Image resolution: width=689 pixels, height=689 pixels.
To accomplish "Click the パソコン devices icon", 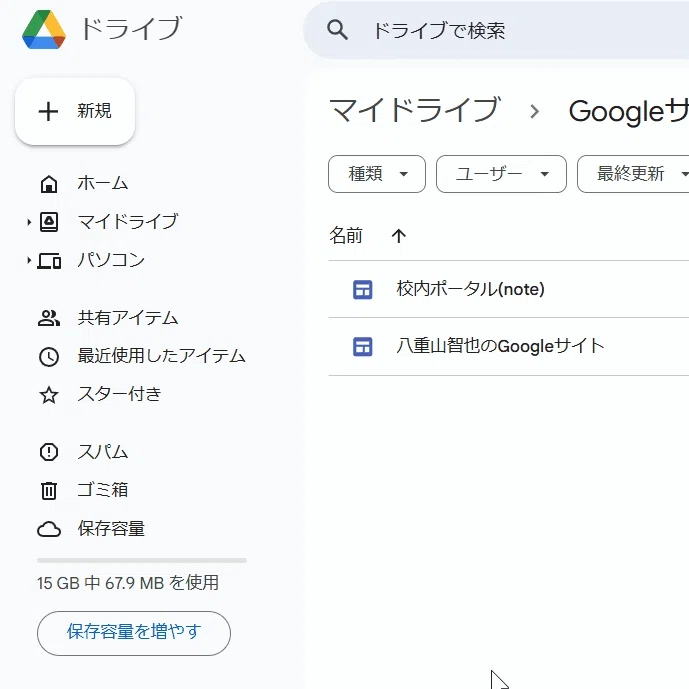I will 49,261.
